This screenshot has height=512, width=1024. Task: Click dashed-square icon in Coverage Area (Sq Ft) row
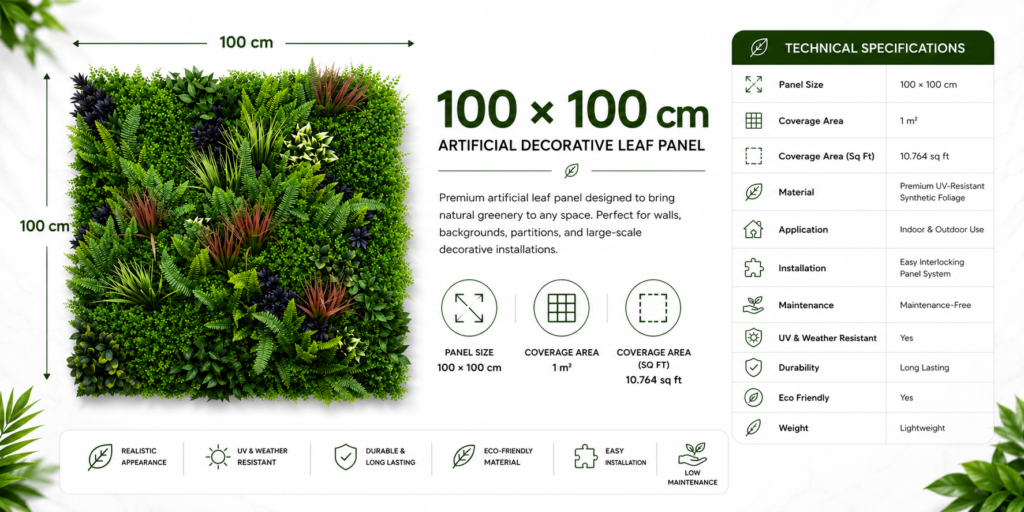754,156
